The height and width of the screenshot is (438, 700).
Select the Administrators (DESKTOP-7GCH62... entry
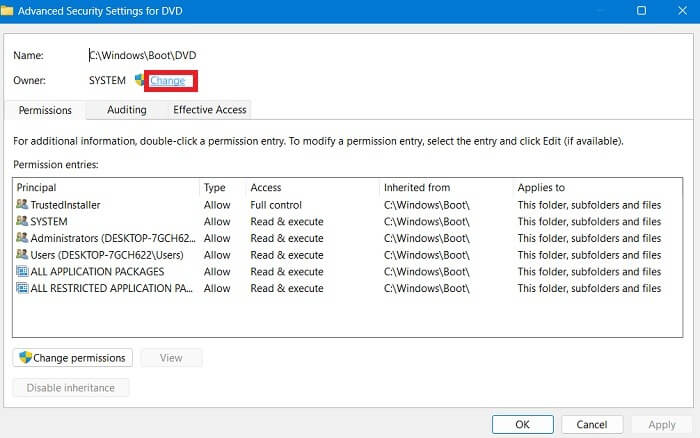(347, 238)
